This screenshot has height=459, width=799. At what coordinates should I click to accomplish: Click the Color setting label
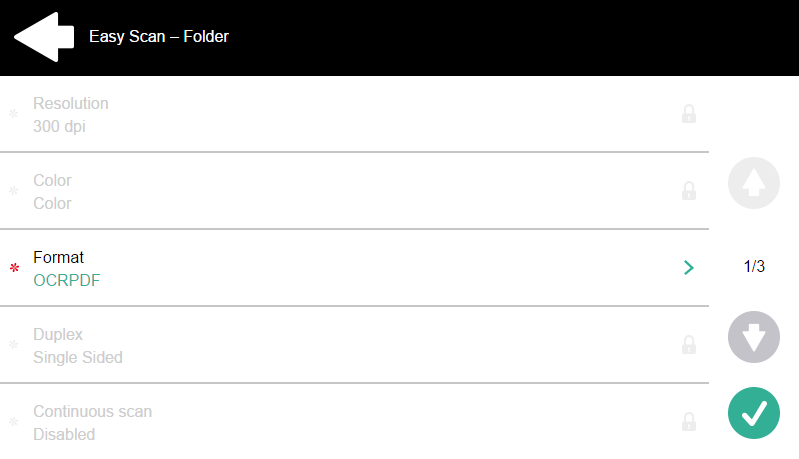point(52,180)
